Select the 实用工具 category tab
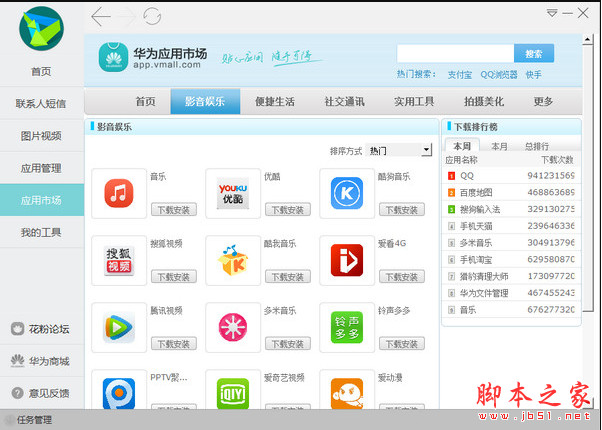Viewport: 602px width, 430px height. point(414,102)
